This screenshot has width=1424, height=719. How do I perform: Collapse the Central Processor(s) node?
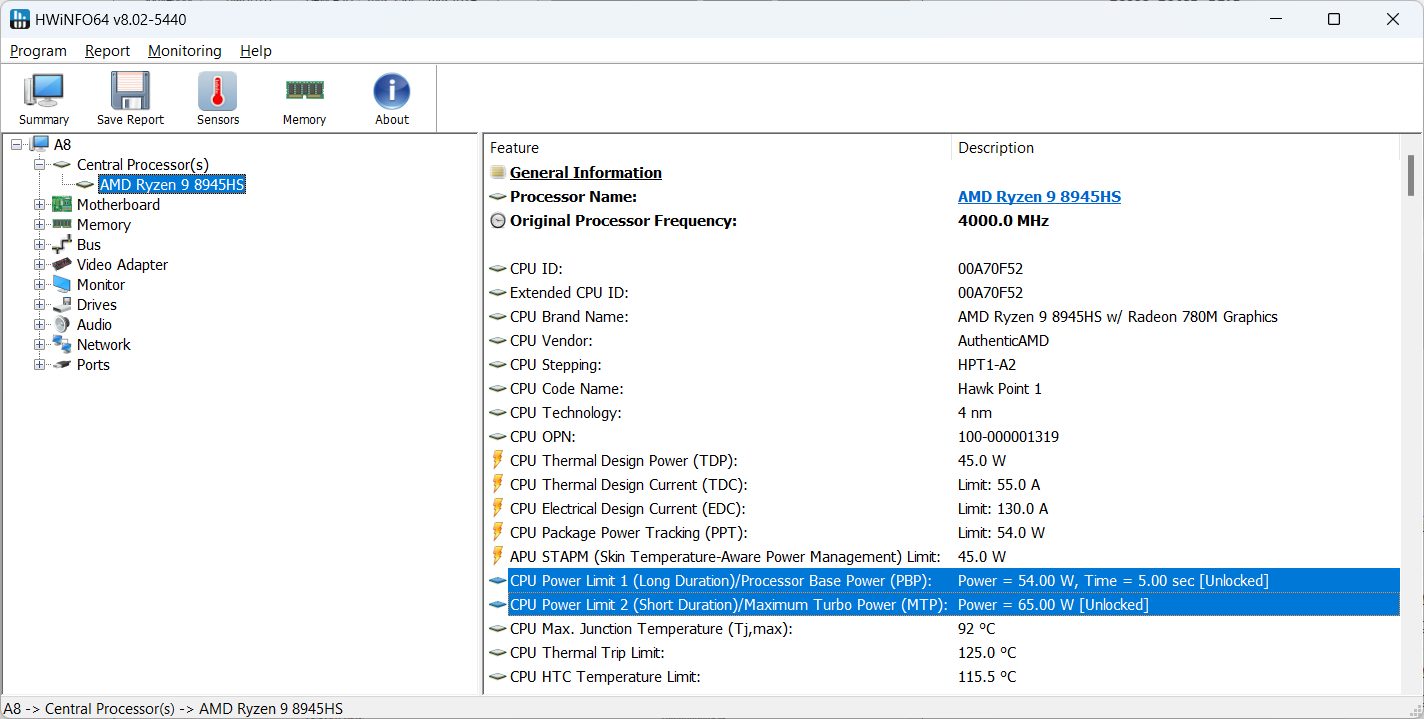pos(40,164)
